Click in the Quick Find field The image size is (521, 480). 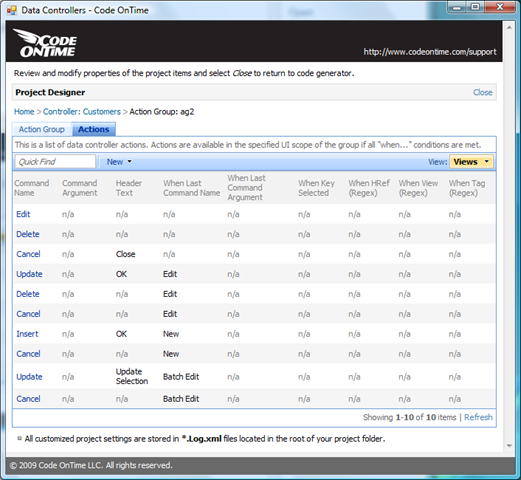55,162
